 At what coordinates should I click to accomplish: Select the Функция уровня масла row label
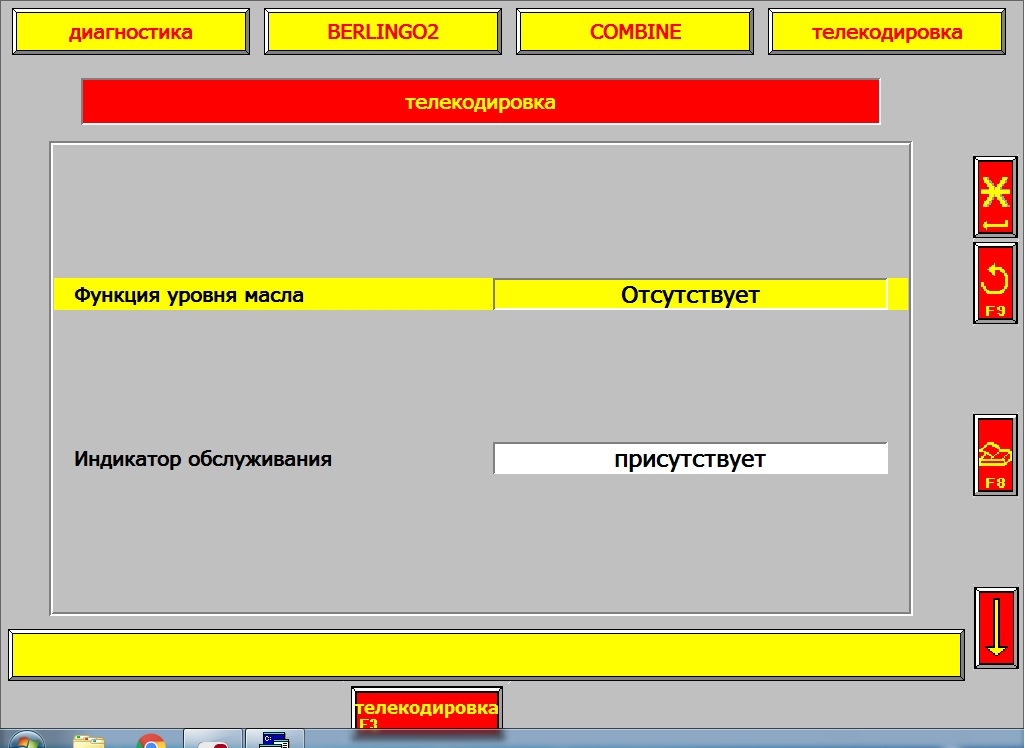[189, 295]
